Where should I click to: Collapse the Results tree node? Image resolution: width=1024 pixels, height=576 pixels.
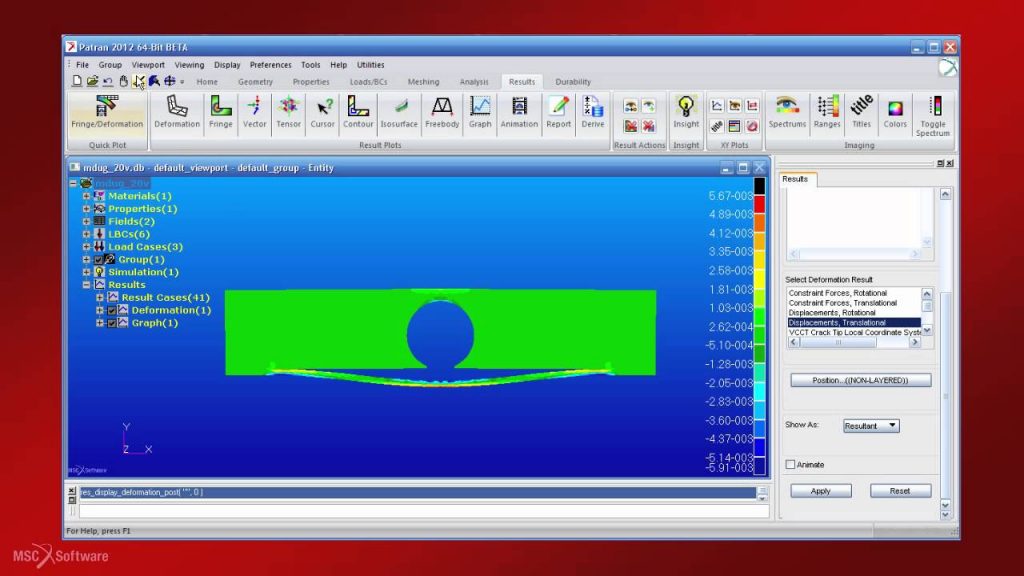(x=86, y=285)
